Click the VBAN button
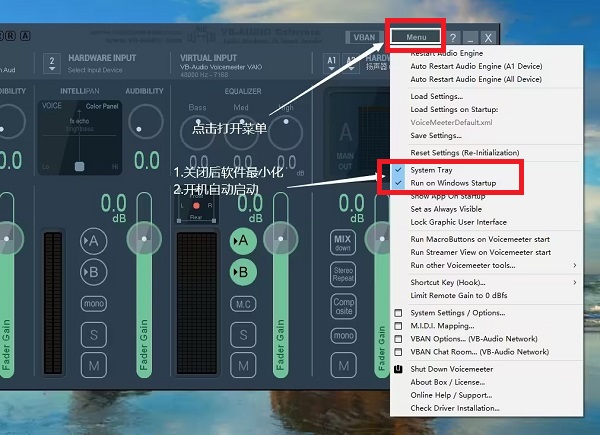600x435 pixels. 362,37
